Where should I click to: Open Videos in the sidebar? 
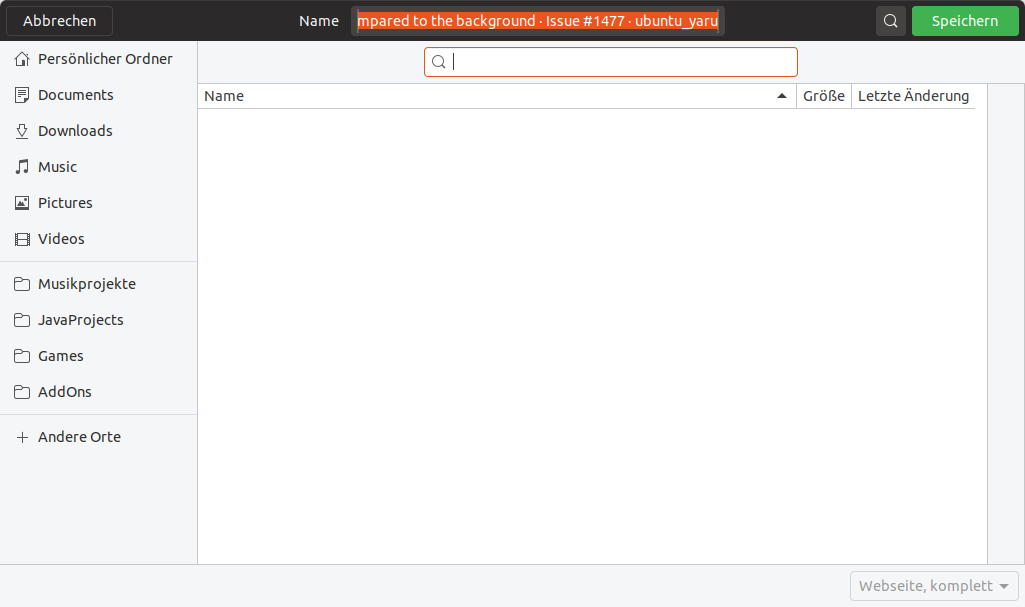98,238
